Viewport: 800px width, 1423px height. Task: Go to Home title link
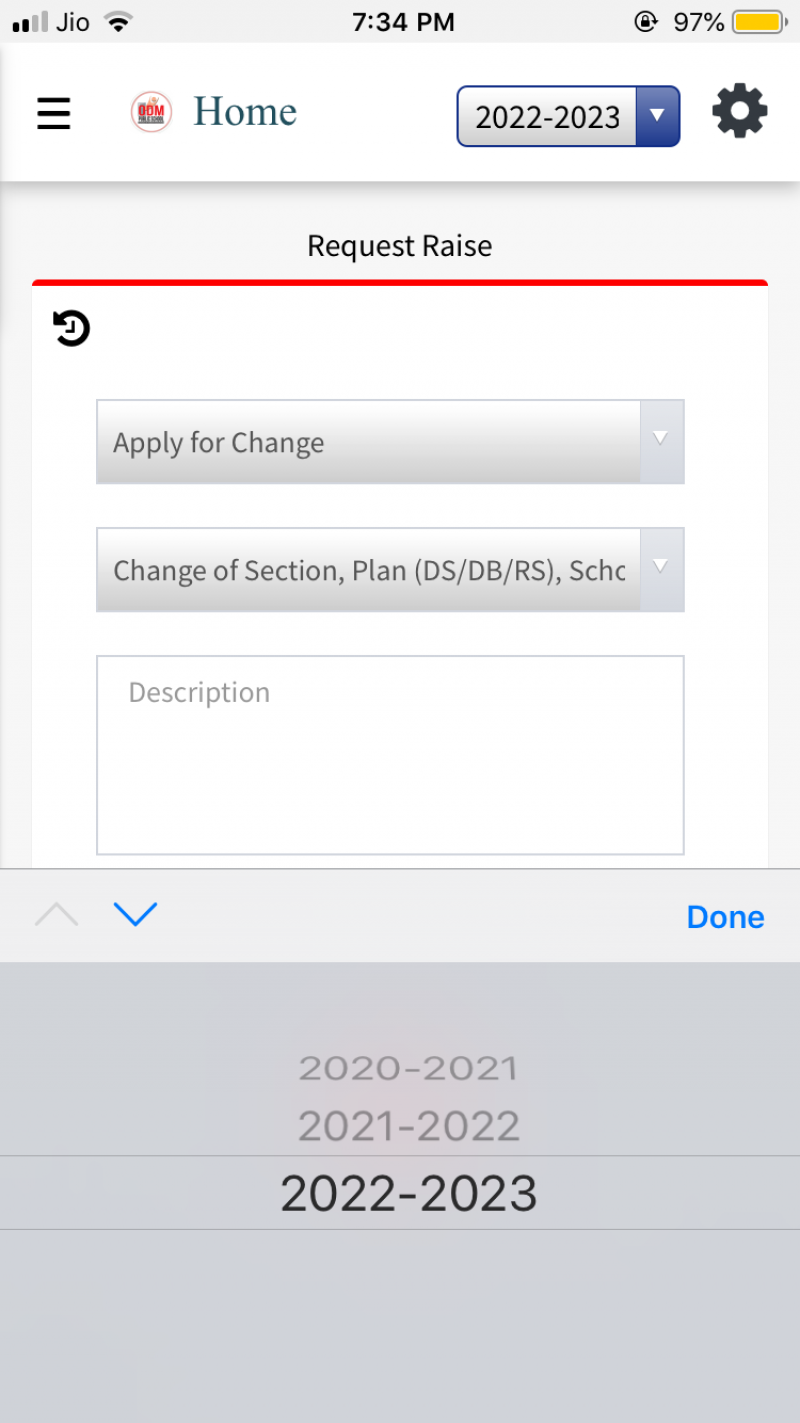[x=245, y=112]
